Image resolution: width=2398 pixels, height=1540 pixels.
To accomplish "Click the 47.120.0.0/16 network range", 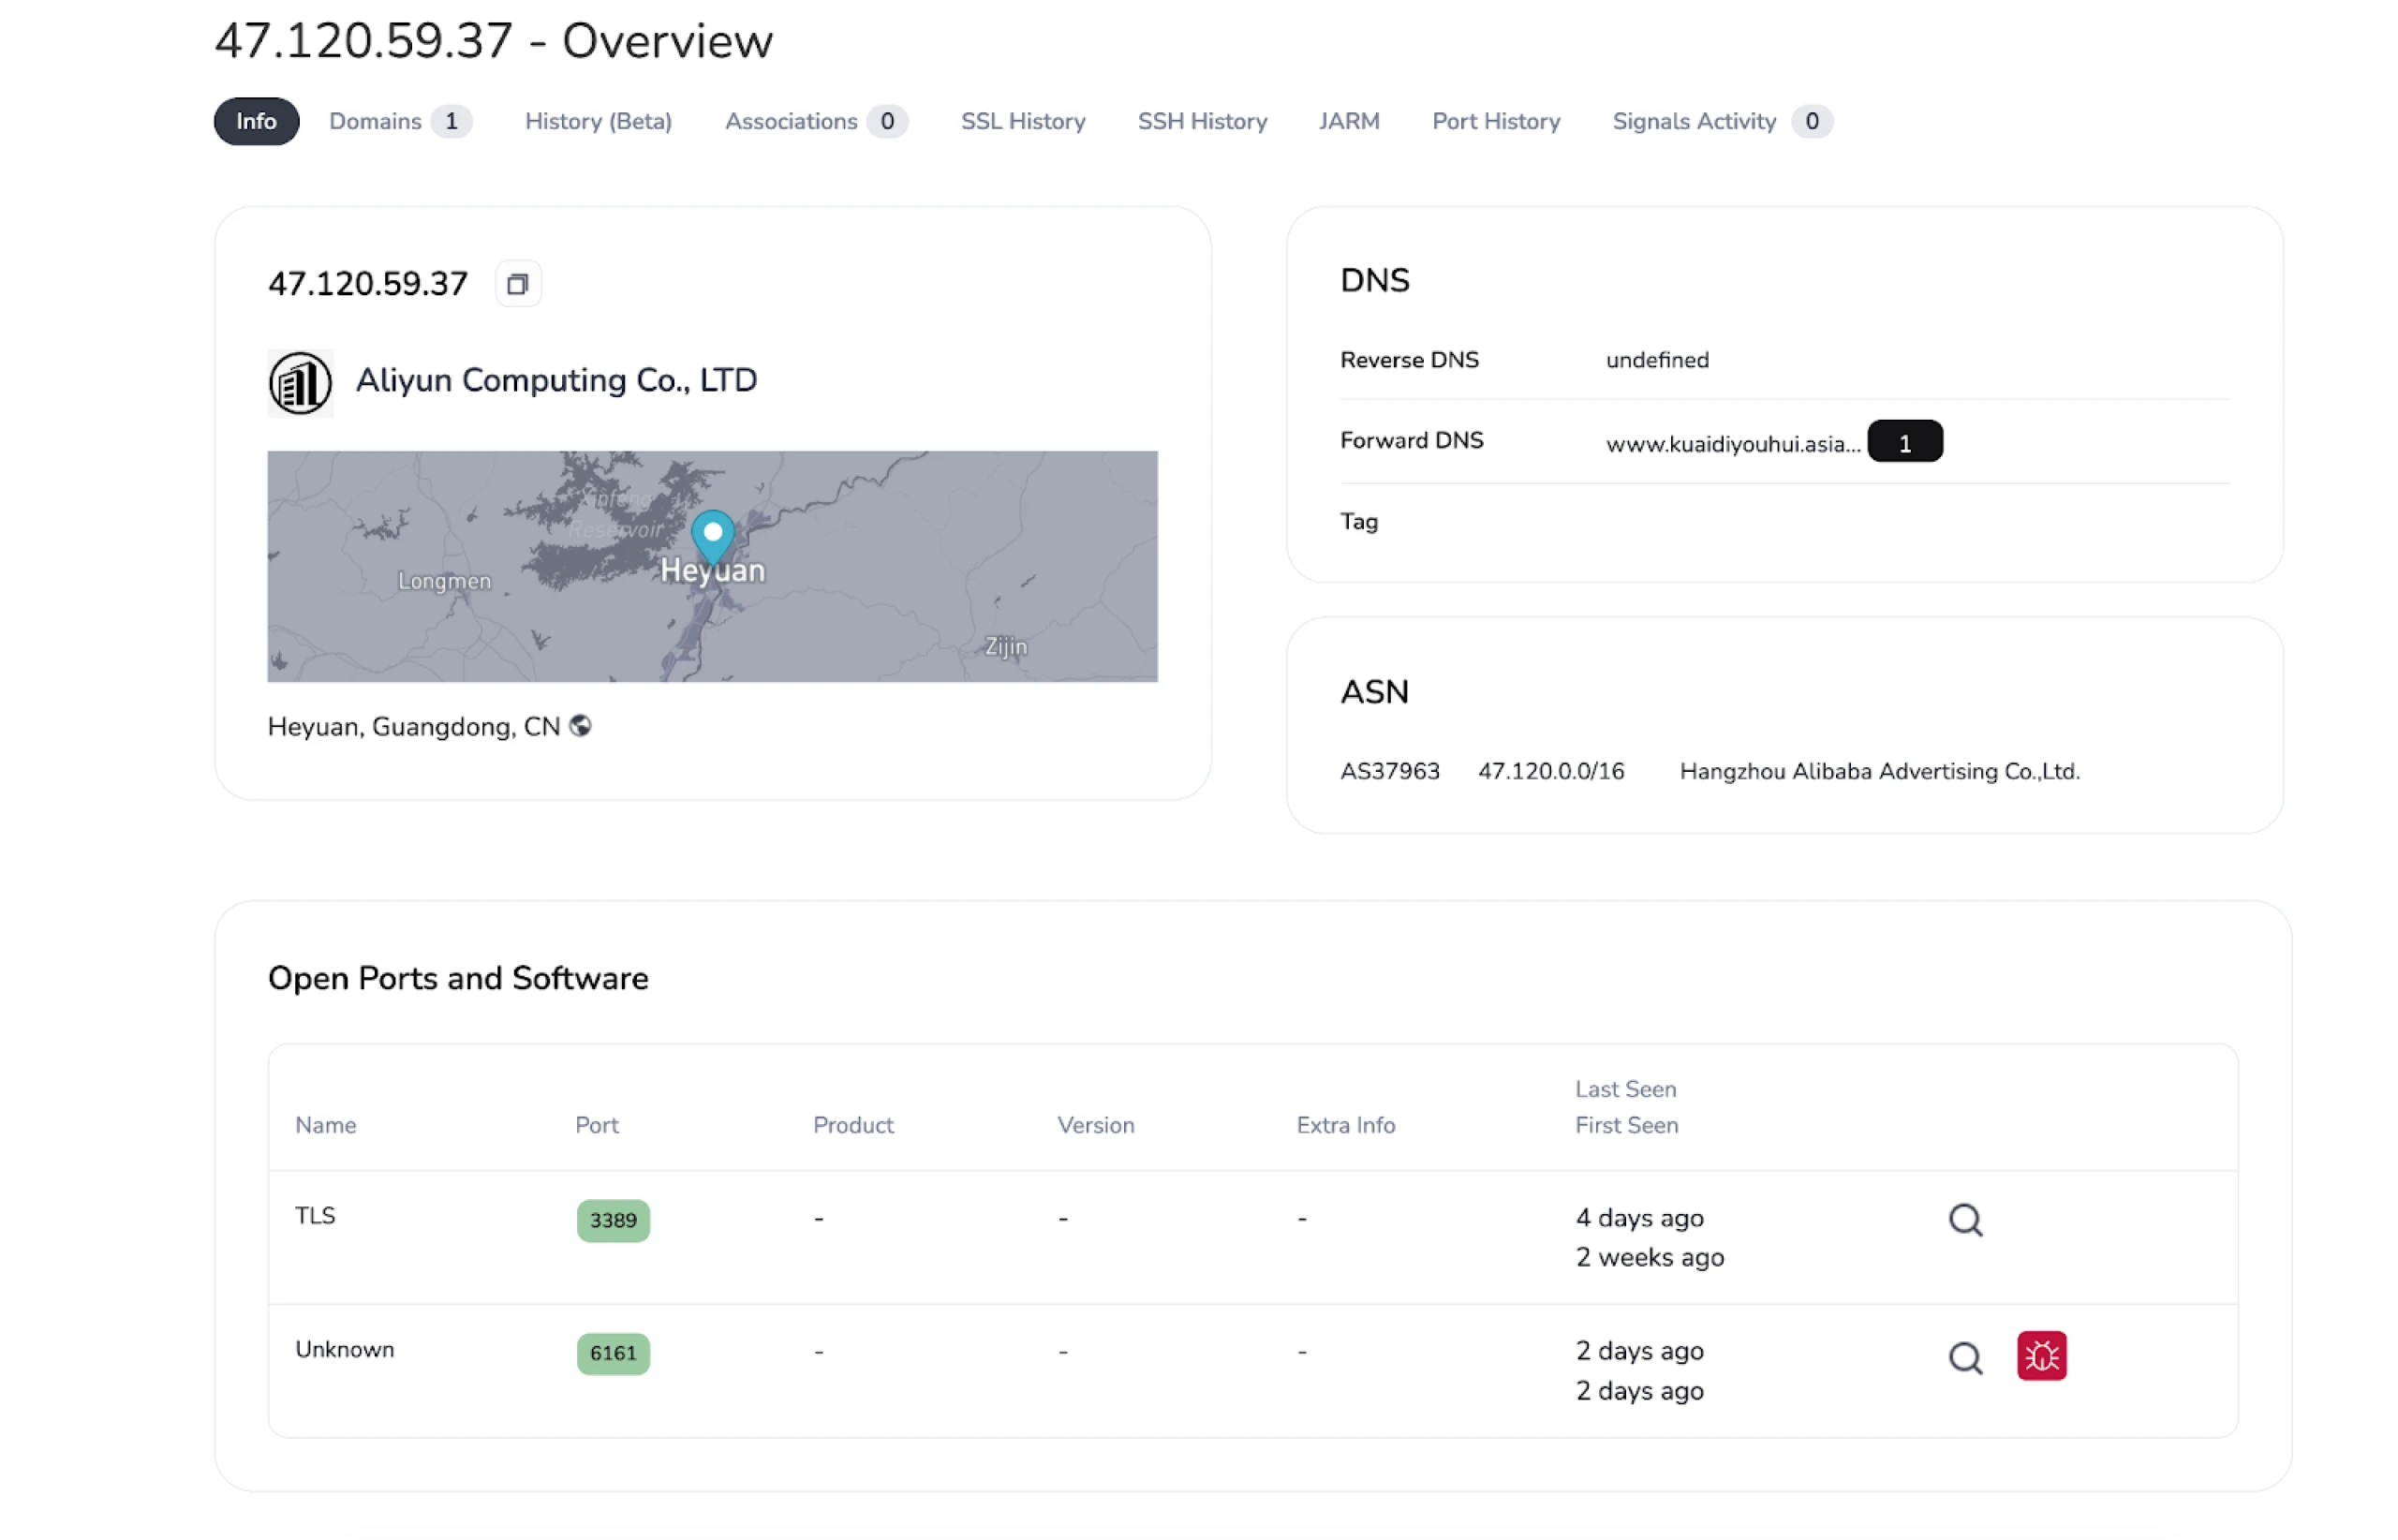I will (x=1551, y=771).
